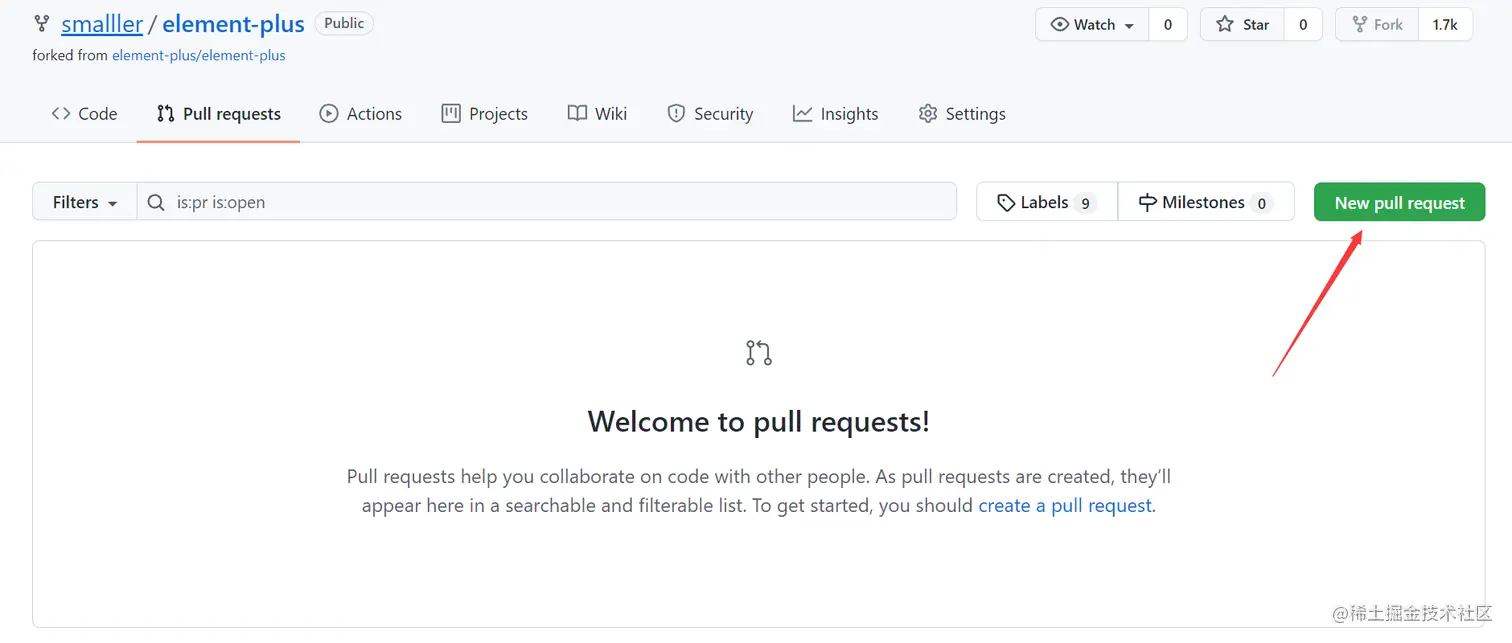
Task: Click the Welcome to pull requests! heading
Action: pyautogui.click(x=759, y=422)
